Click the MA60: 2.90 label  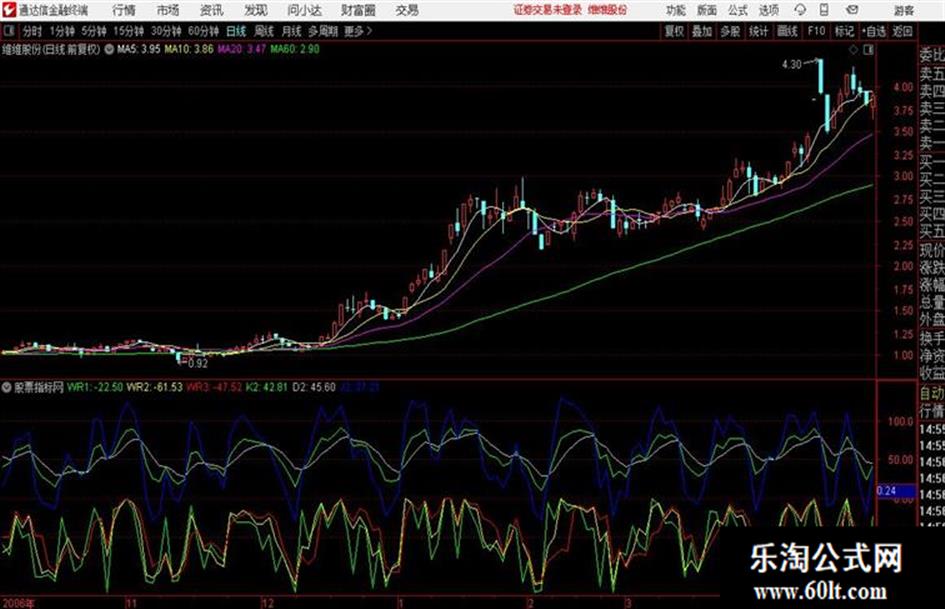[x=295, y=49]
